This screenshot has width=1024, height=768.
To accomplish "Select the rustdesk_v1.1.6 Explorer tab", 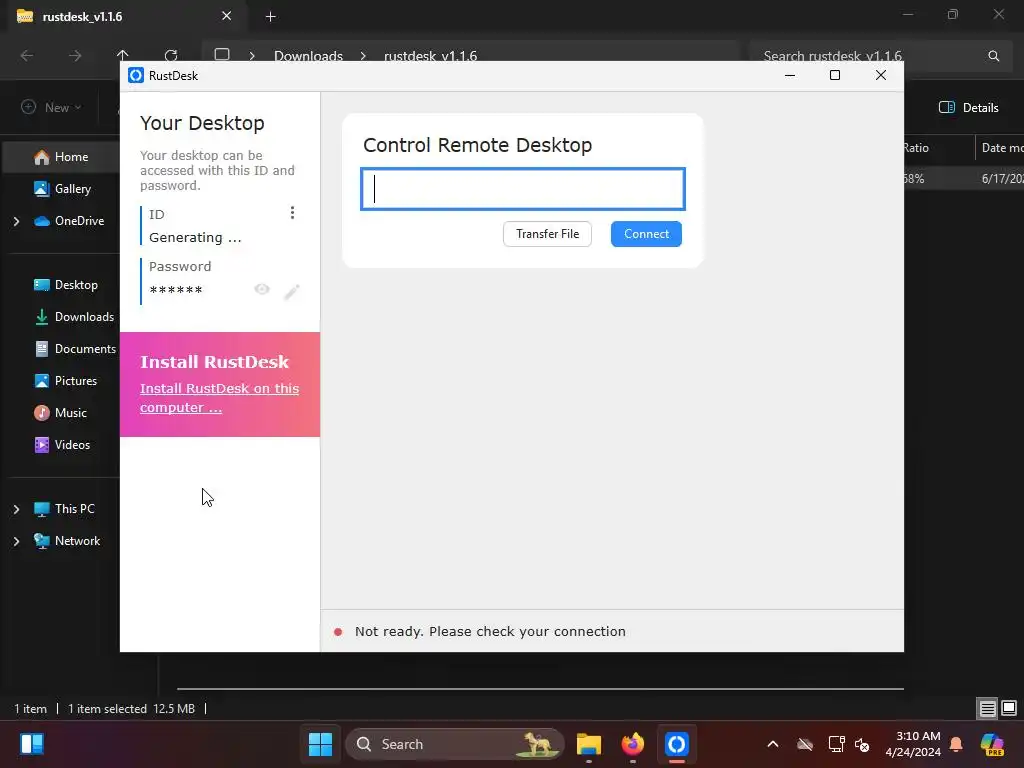I will pos(125,16).
